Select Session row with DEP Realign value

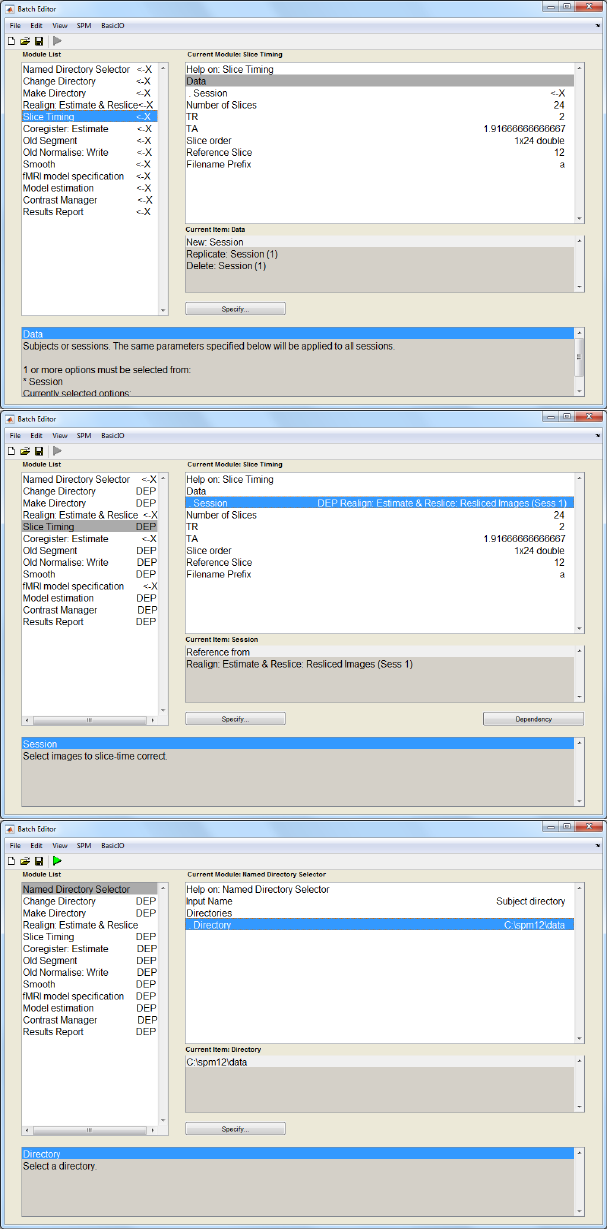coord(379,503)
